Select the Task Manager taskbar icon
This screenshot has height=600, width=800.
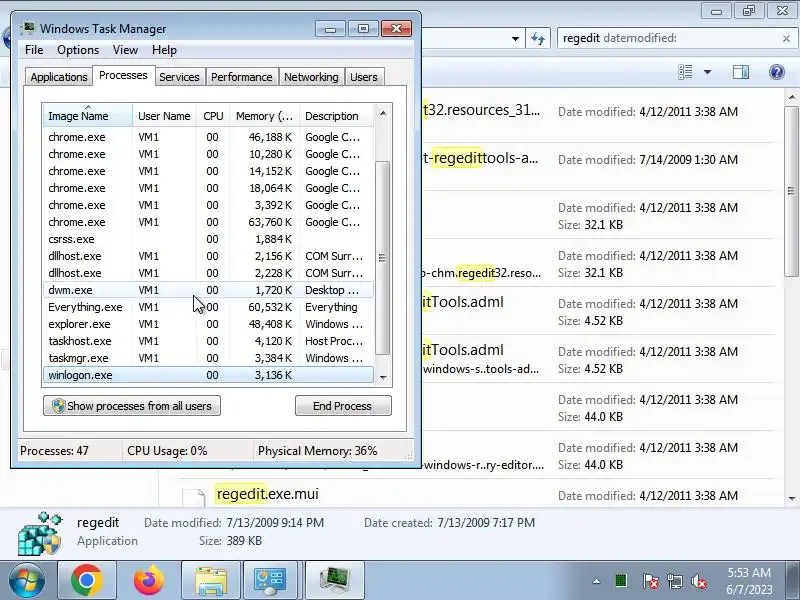335,580
